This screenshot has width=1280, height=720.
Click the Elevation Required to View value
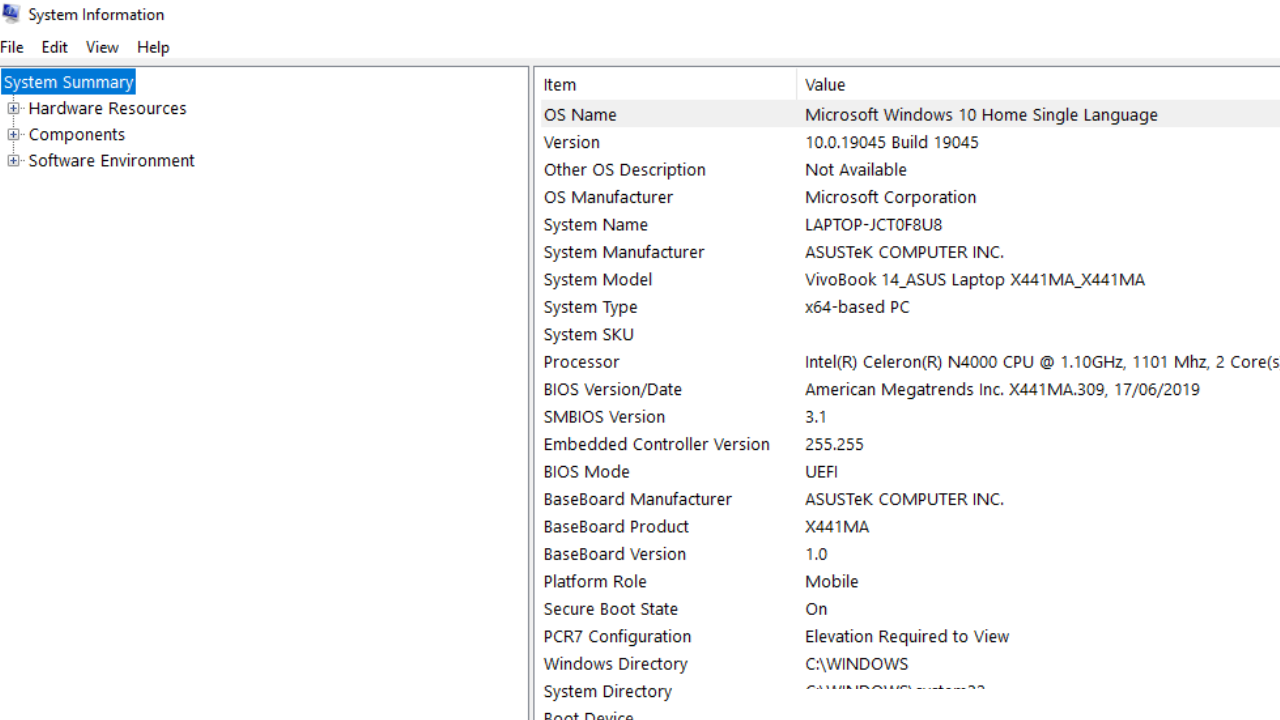point(907,637)
